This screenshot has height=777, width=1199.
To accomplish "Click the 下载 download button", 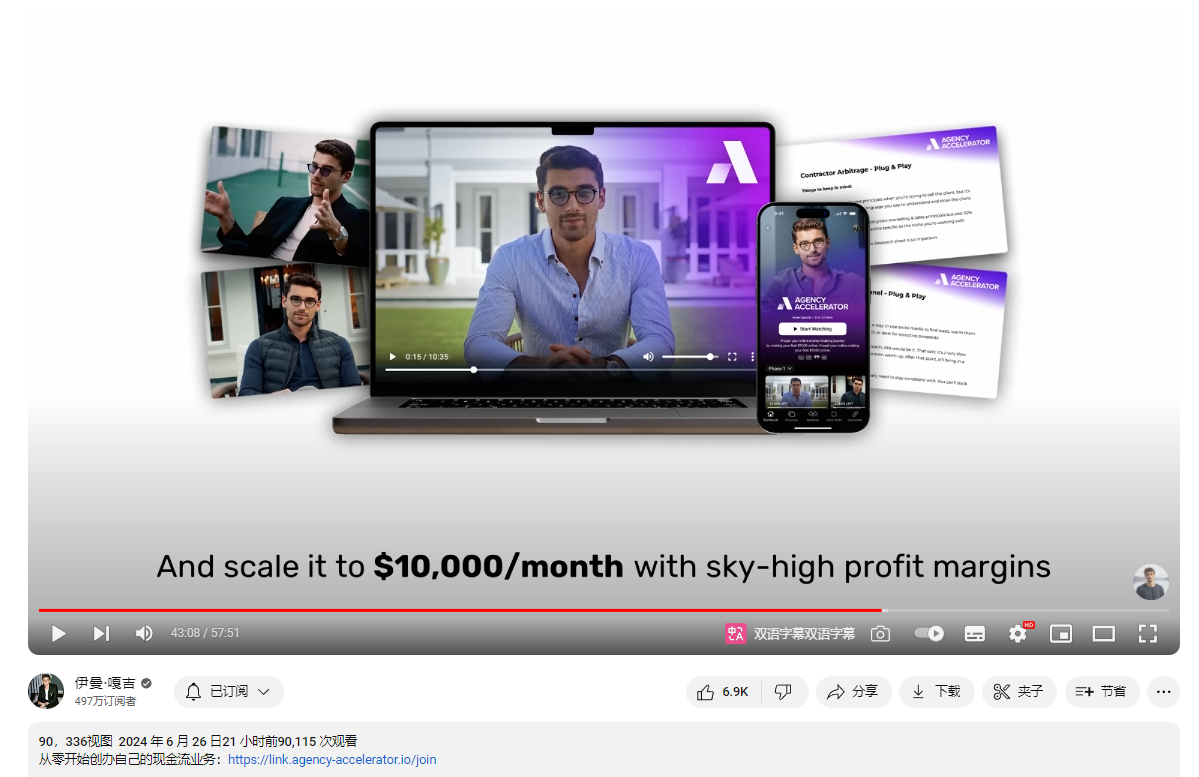I will [936, 691].
